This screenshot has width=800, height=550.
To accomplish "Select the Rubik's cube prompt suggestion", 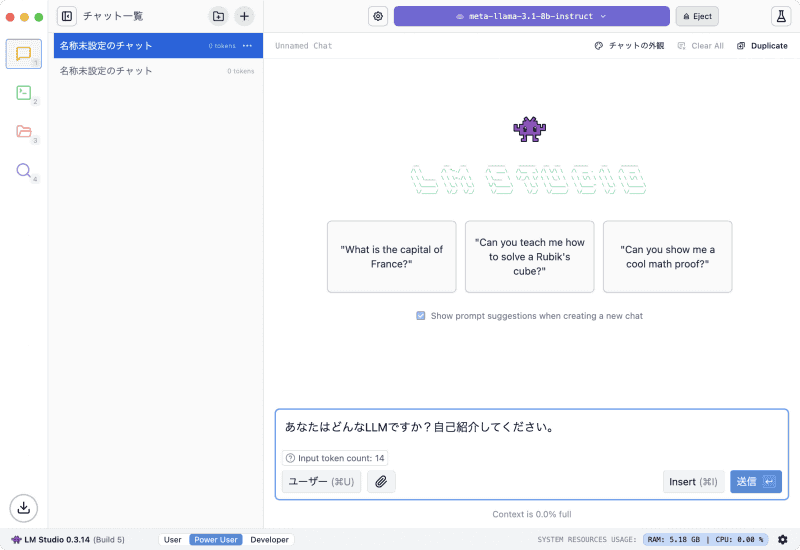I will pyautogui.click(x=530, y=257).
